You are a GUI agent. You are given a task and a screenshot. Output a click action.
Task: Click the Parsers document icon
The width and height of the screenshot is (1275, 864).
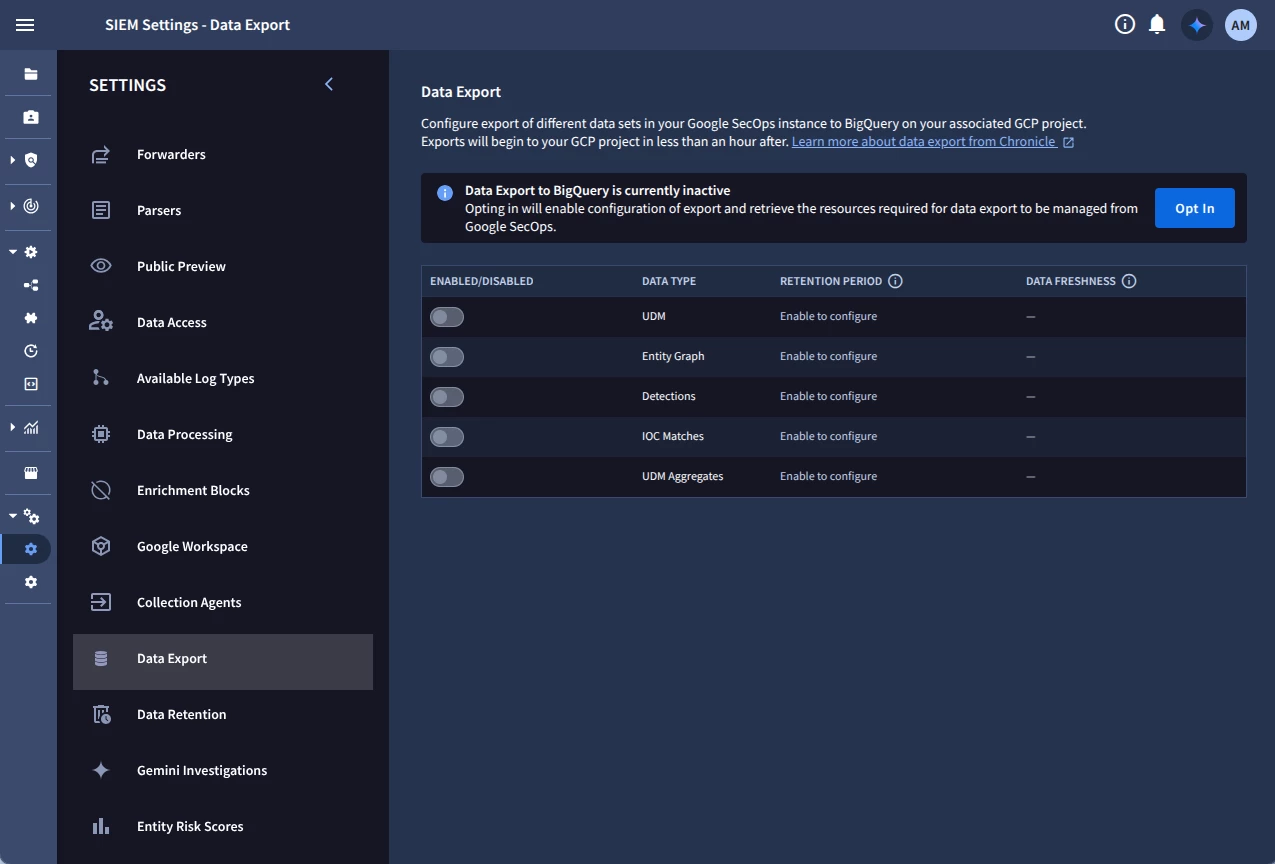click(x=101, y=211)
